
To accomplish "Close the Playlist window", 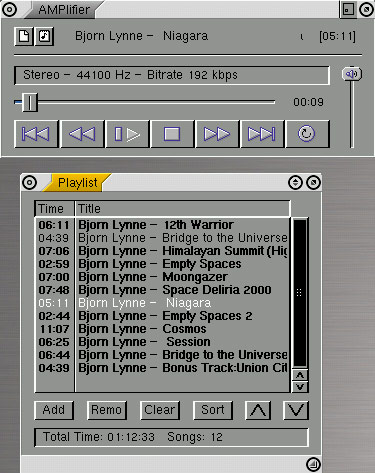I will 313,183.
